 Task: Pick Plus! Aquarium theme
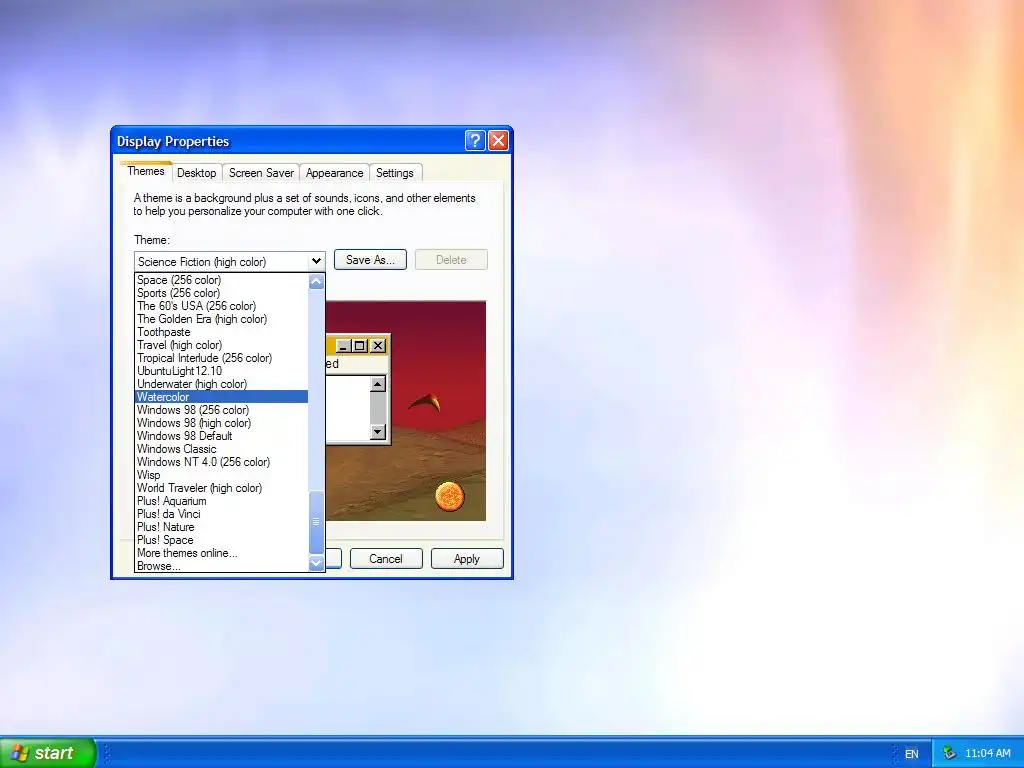coord(221,501)
